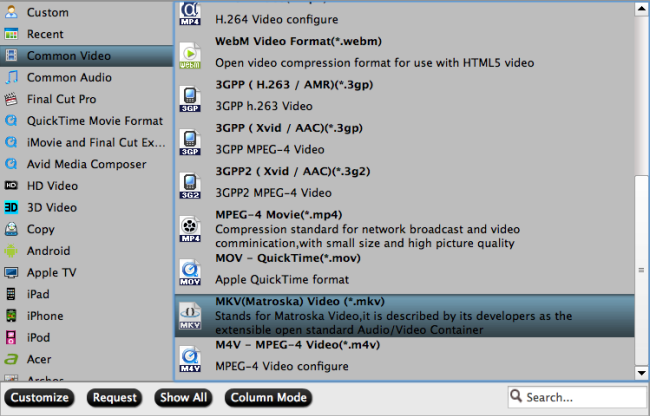The image size is (650, 416).
Task: Choose MKV(Matroska) Video (*.mkv) title
Action: pos(300,301)
